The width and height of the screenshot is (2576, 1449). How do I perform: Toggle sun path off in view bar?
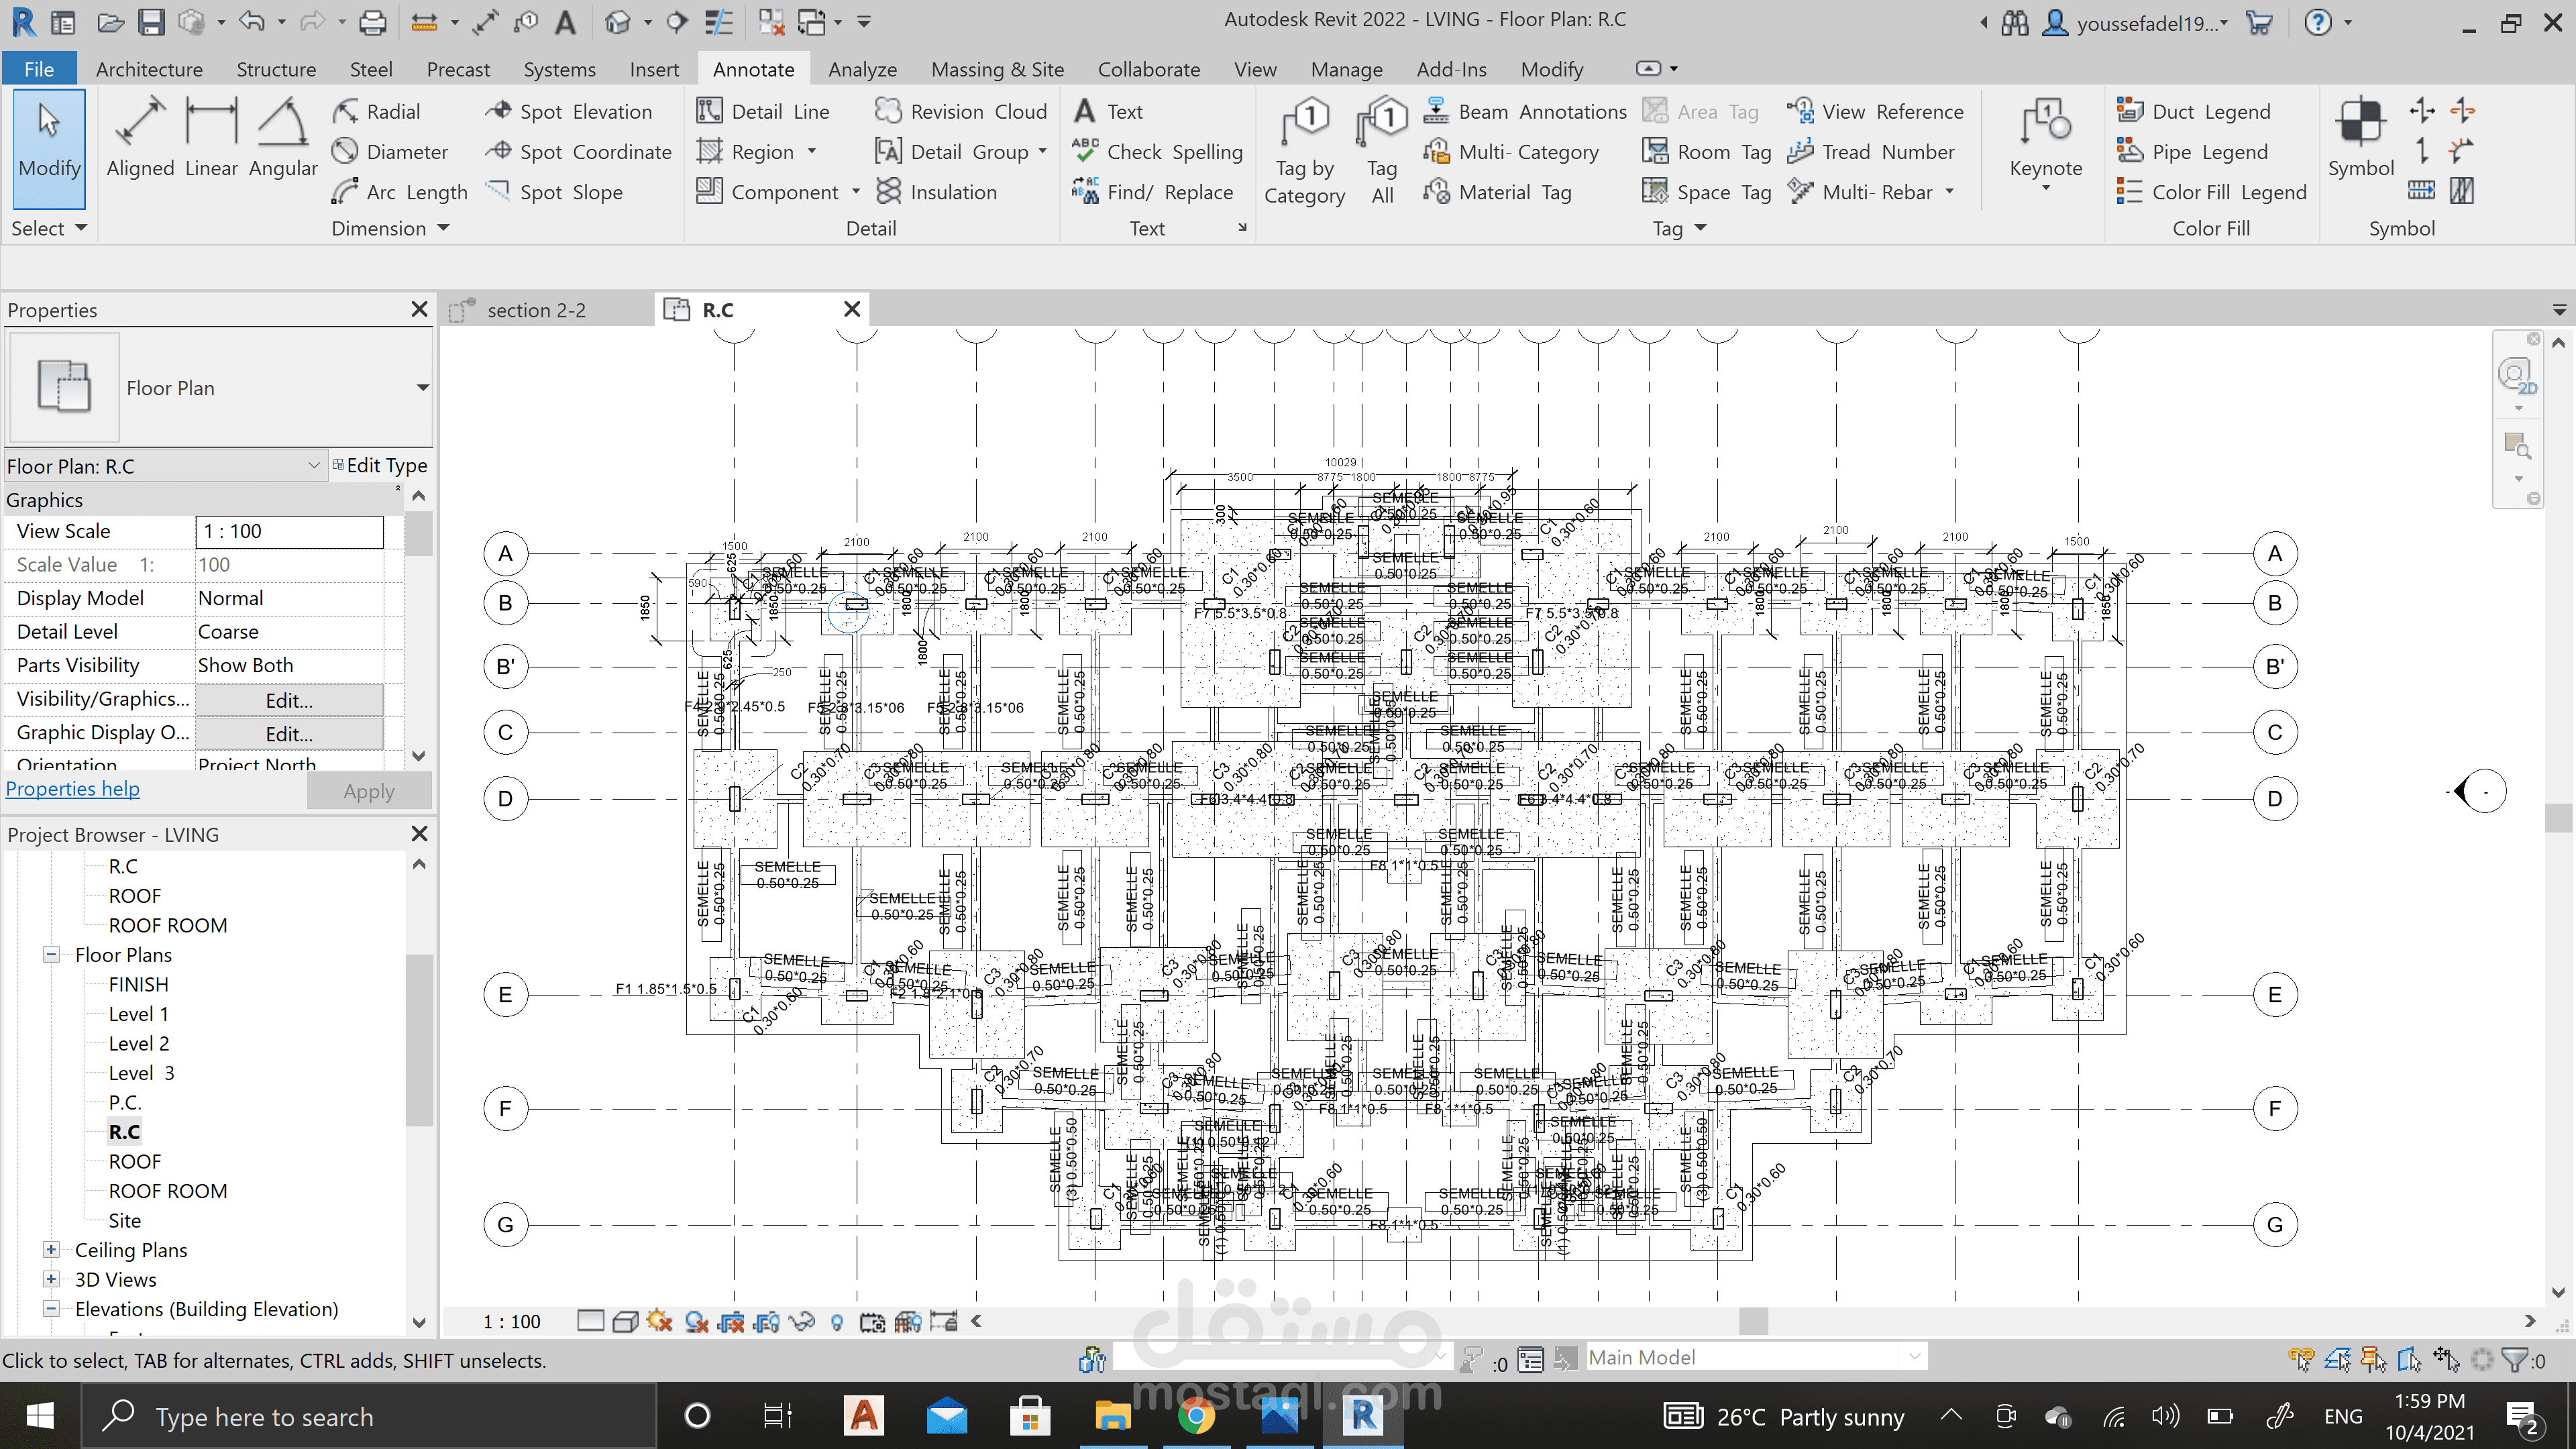659,1321
